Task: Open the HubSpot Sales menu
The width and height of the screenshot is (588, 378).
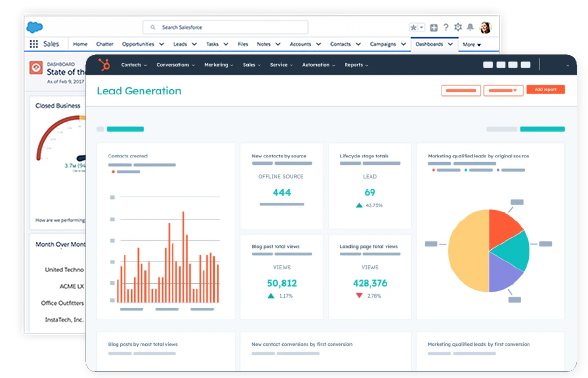Action: [252, 65]
